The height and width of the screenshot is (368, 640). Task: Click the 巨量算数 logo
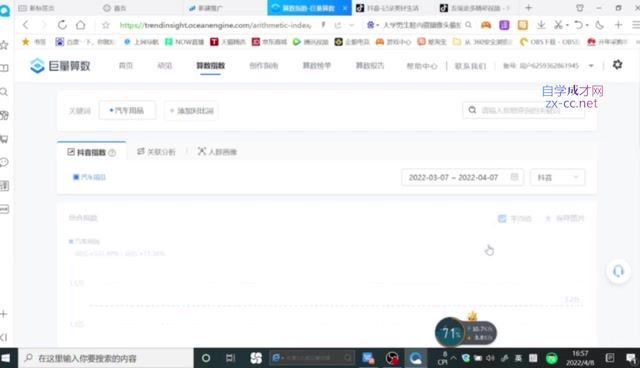pyautogui.click(x=60, y=66)
